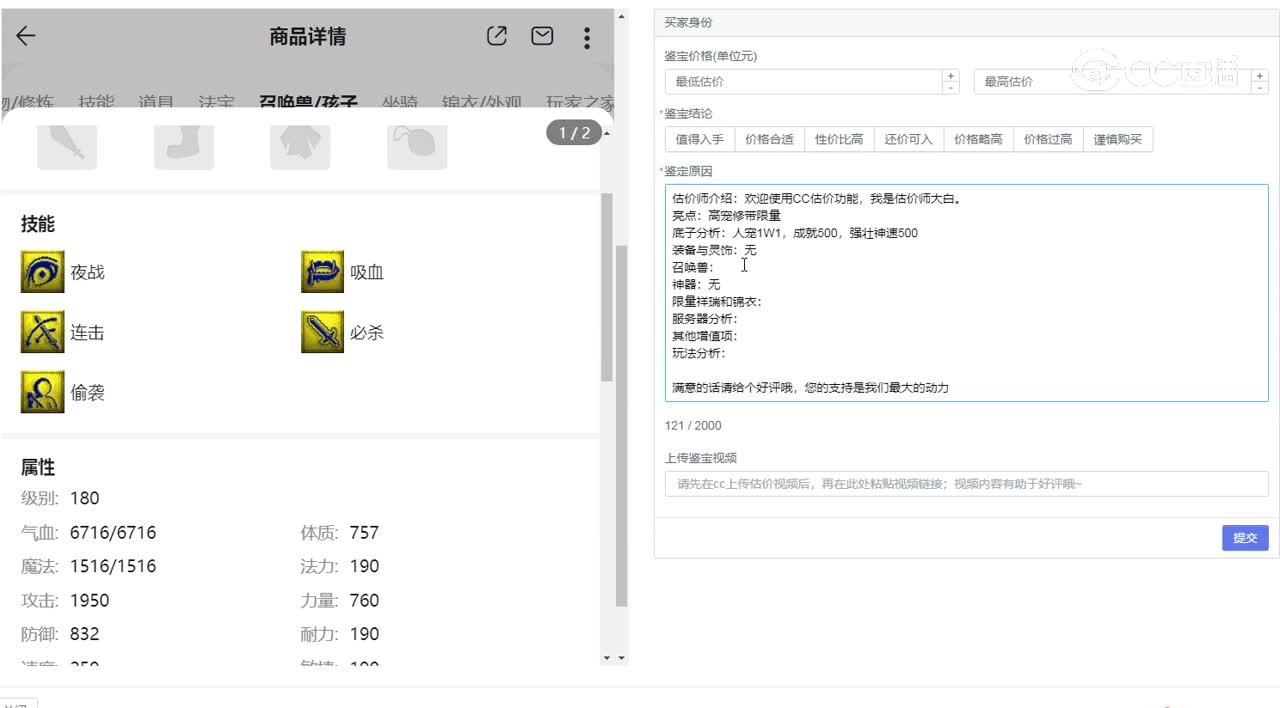1280x708 pixels.
Task: Select 谨慎购买 conclusion option
Action: pyautogui.click(x=1118, y=140)
